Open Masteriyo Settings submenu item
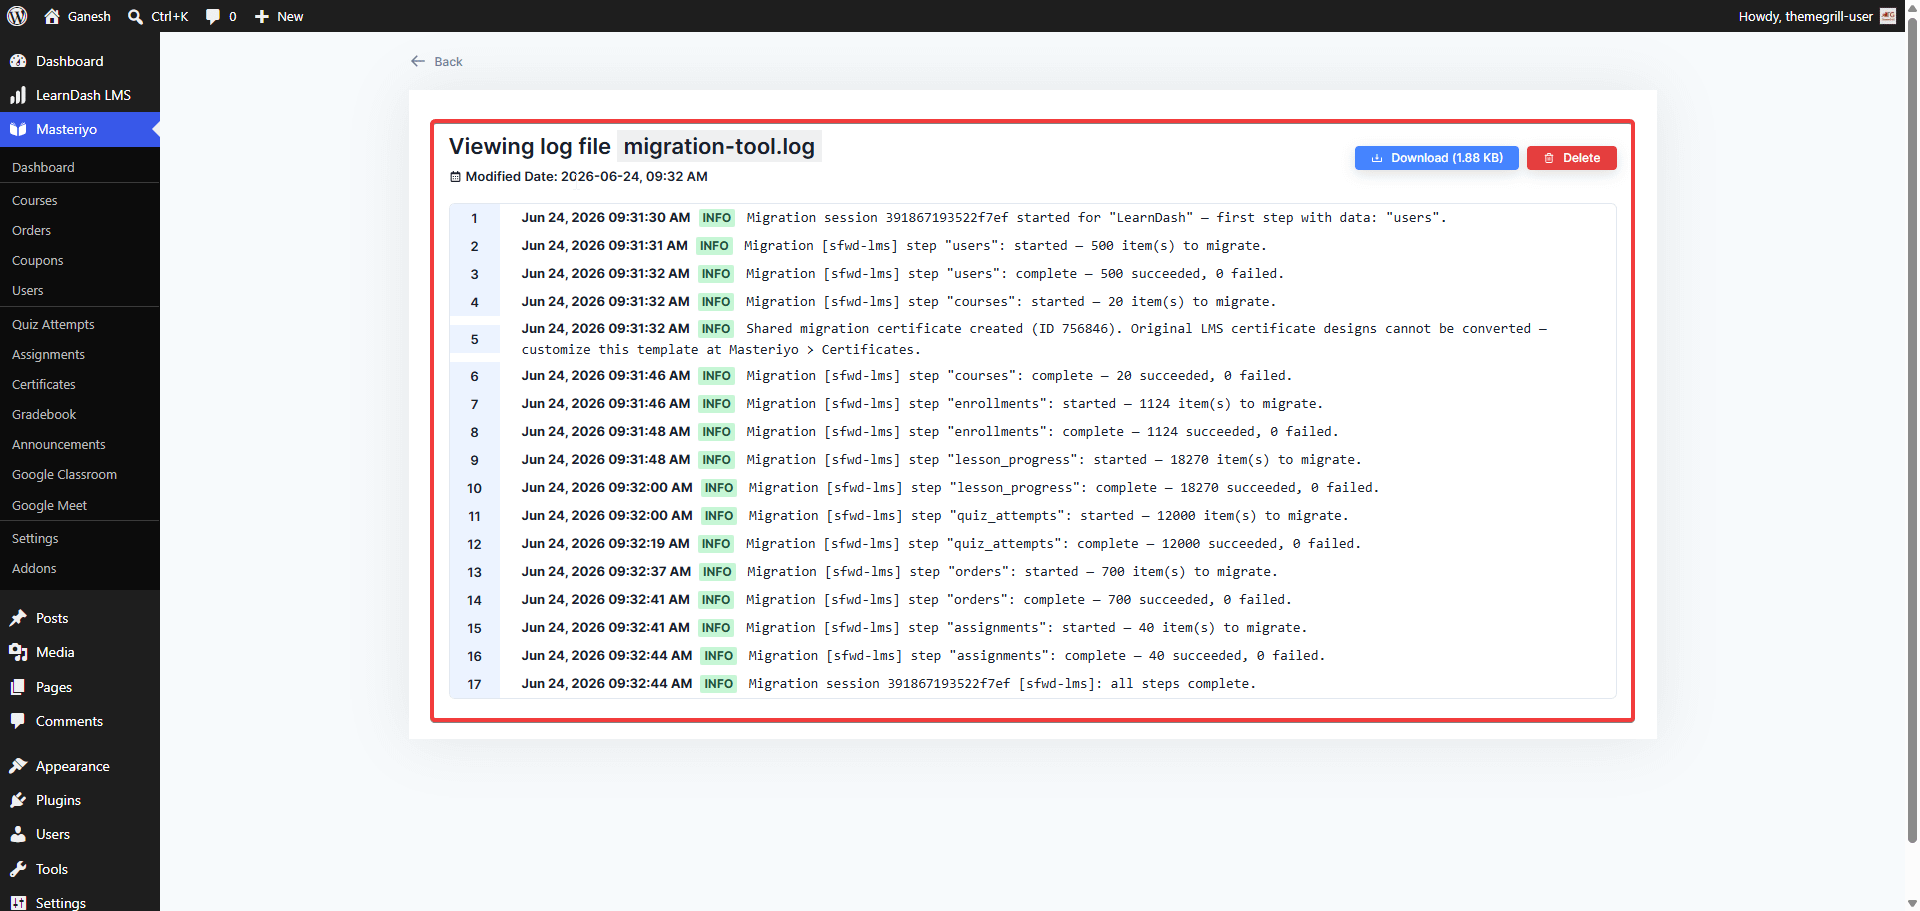Screen dimensions: 1920x911 [35, 538]
